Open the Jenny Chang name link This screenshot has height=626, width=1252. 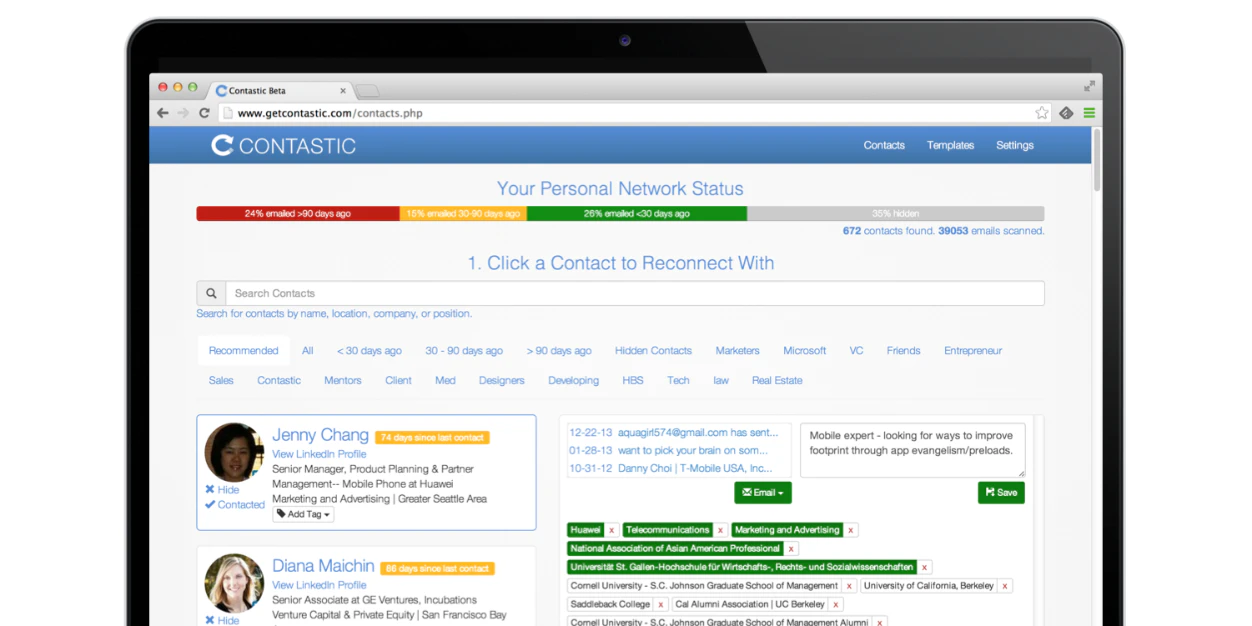(320, 435)
